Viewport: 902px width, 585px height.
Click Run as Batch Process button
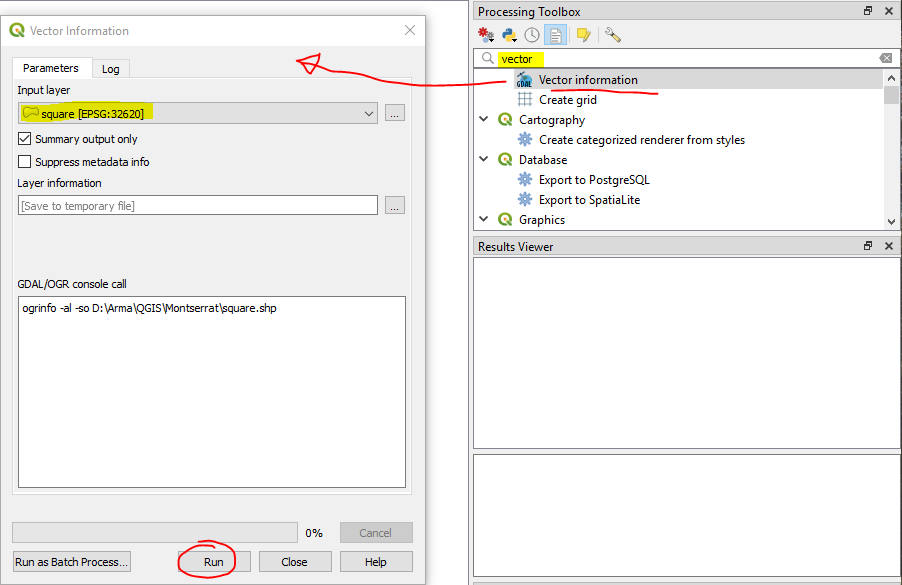[x=71, y=562]
